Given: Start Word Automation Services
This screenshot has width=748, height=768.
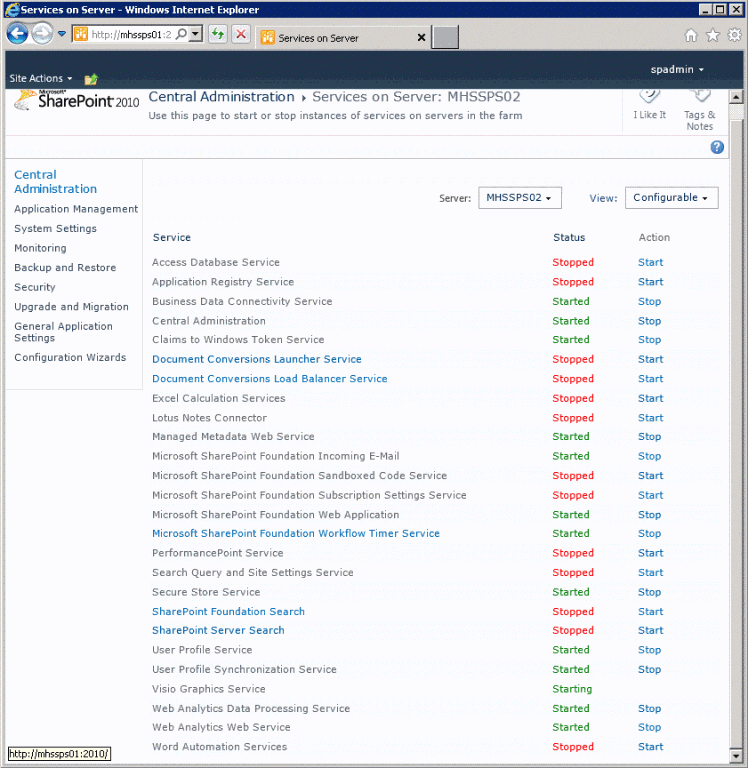Looking at the screenshot, I should point(651,747).
